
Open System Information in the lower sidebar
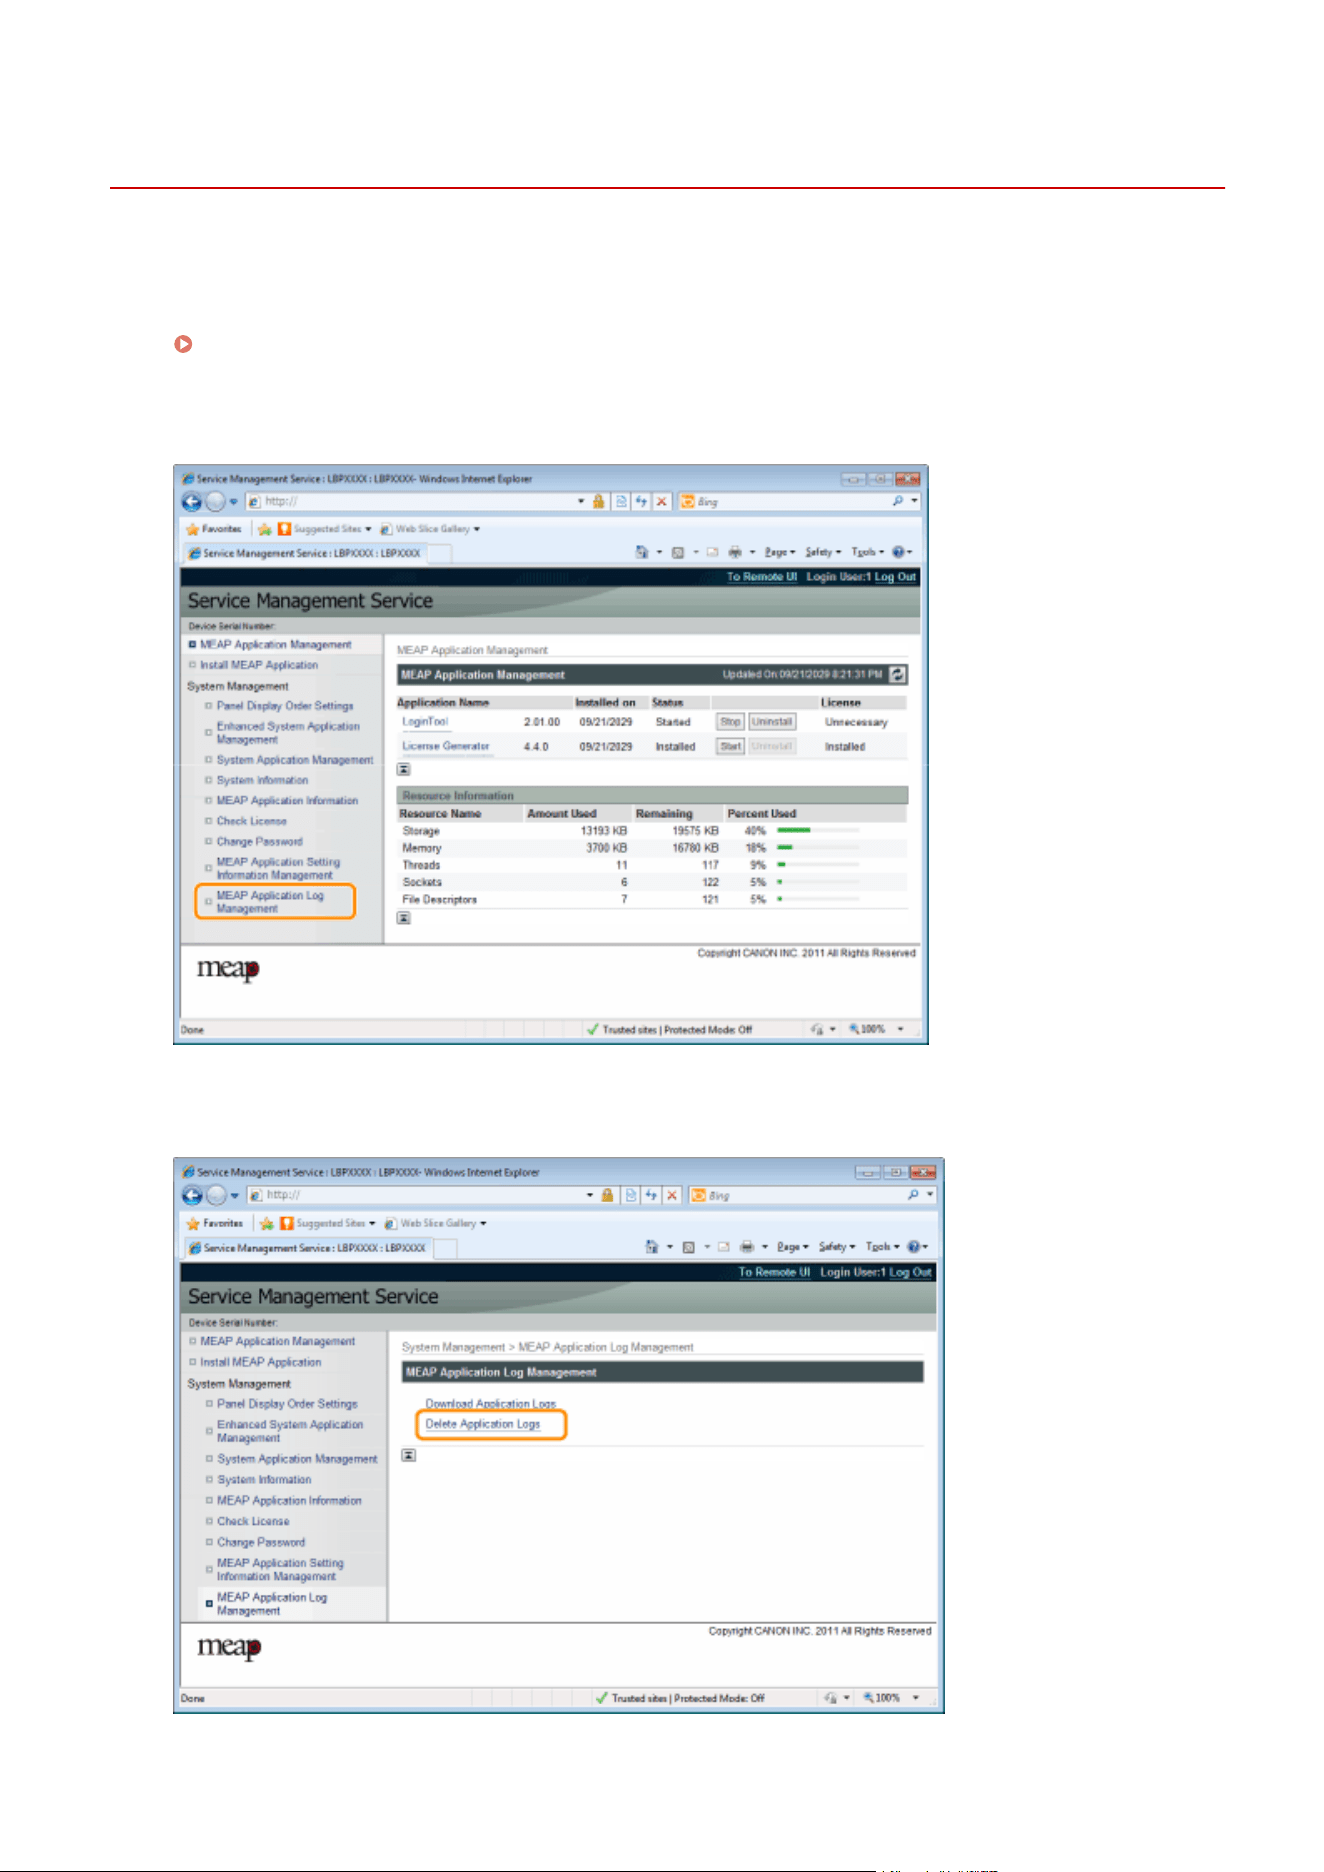264,1480
